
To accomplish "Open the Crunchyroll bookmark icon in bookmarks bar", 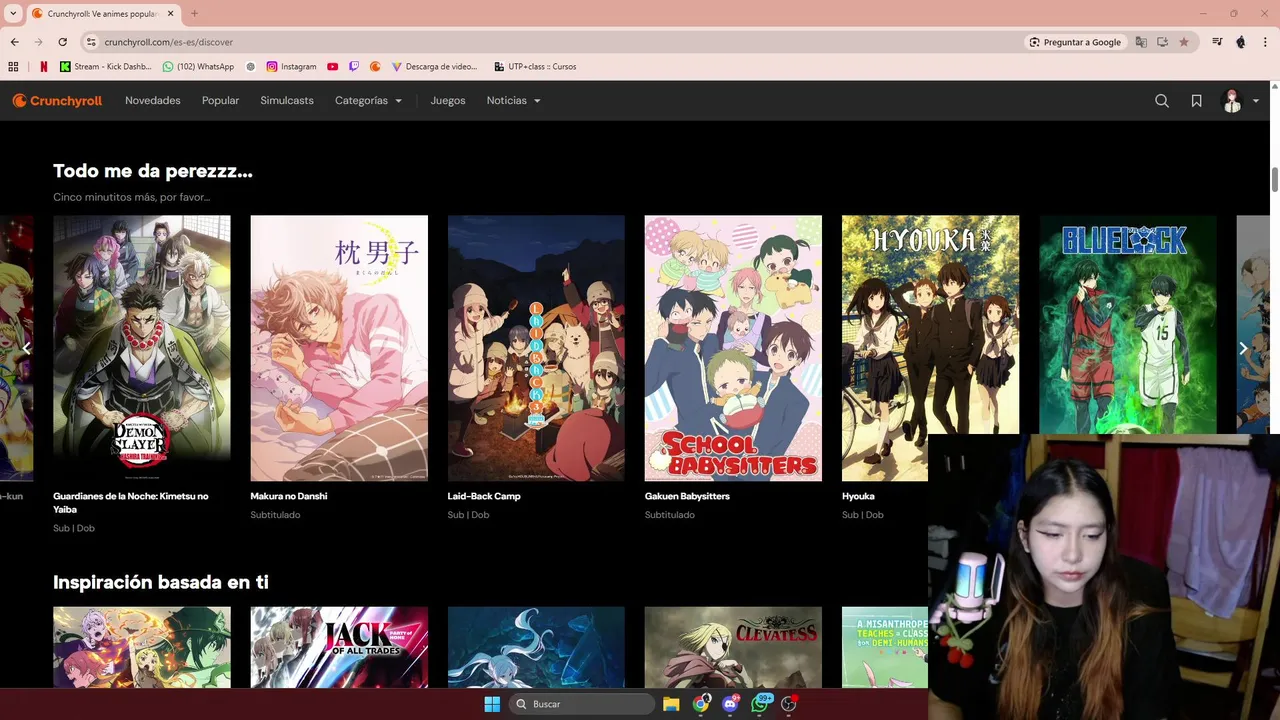I will click(x=375, y=67).
